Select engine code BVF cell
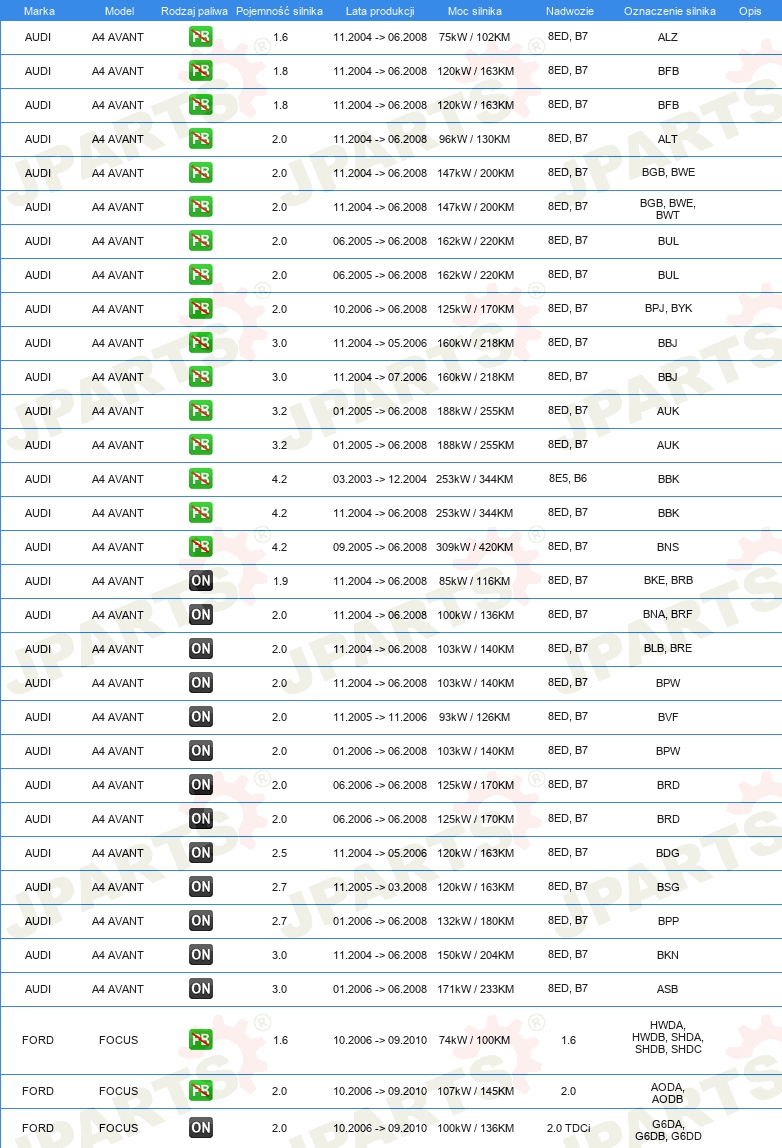Screen dimensions: 782x1148 coord(668,717)
